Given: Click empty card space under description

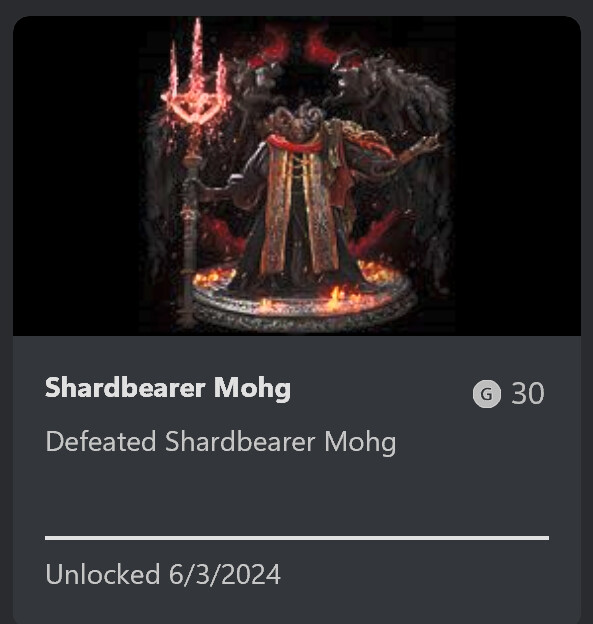Looking at the screenshot, I should pyautogui.click(x=297, y=495).
